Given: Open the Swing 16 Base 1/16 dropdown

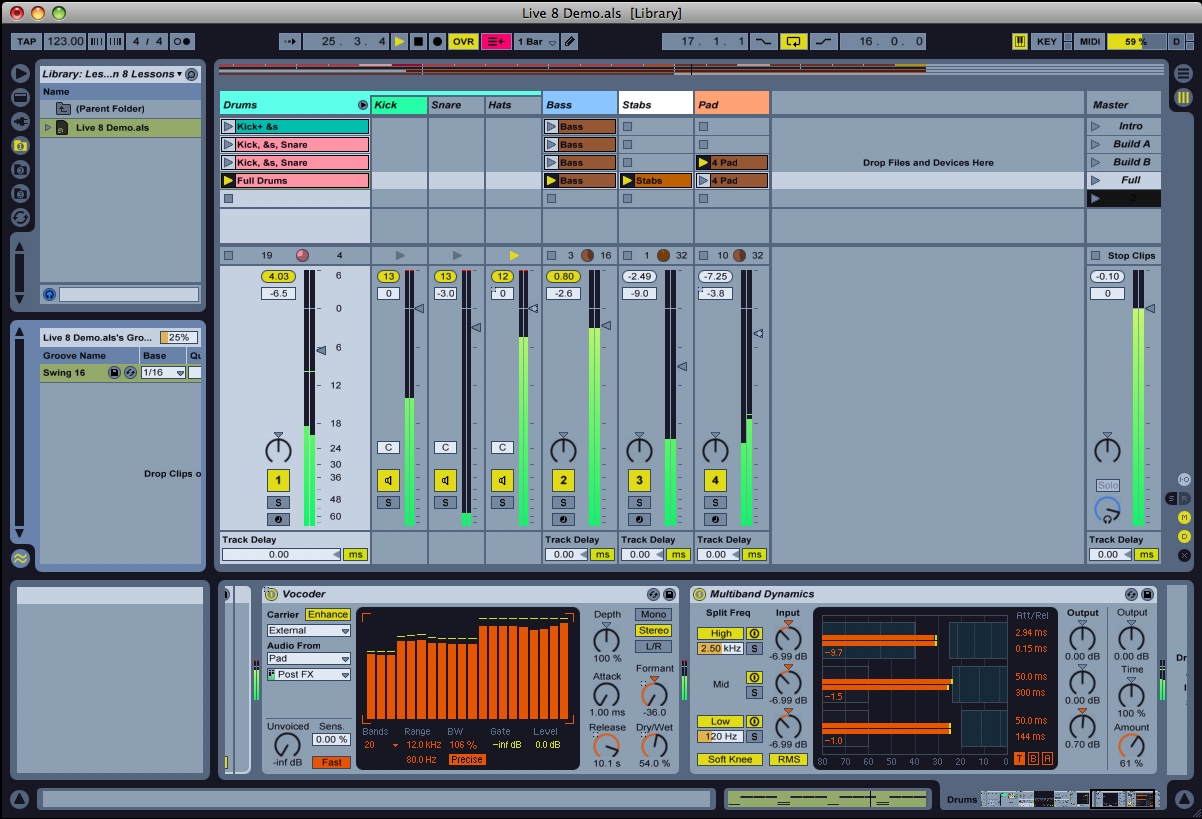Looking at the screenshot, I should [x=164, y=372].
